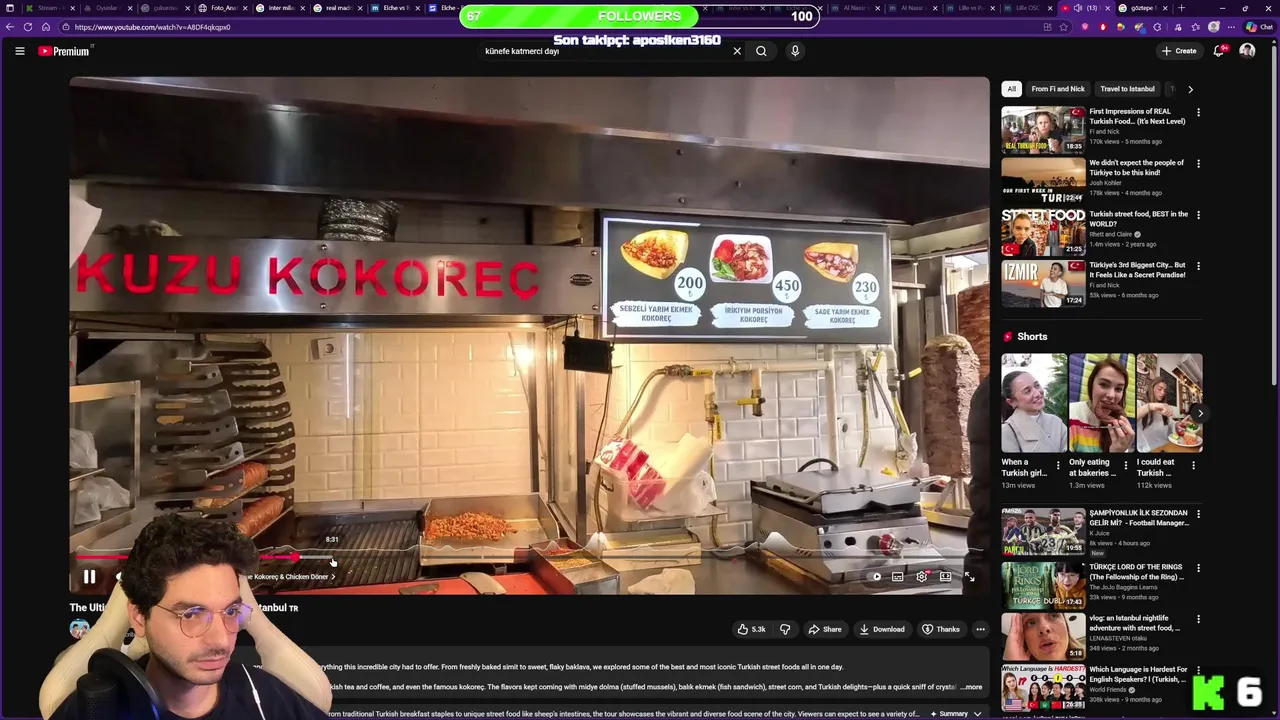Open the player settings gear
1280x720 pixels.
pyautogui.click(x=921, y=577)
